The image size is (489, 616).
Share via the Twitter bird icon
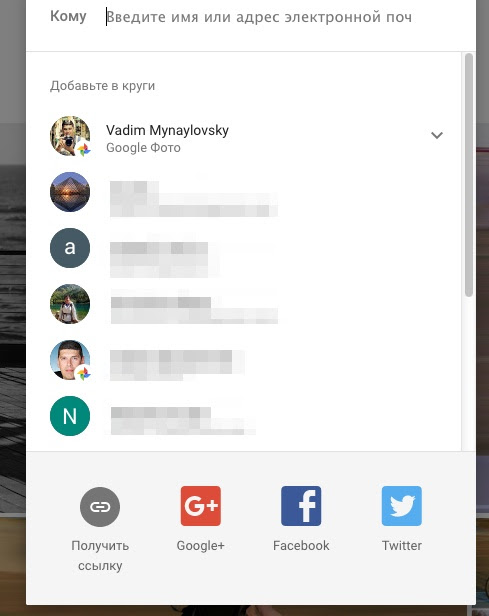coord(401,506)
